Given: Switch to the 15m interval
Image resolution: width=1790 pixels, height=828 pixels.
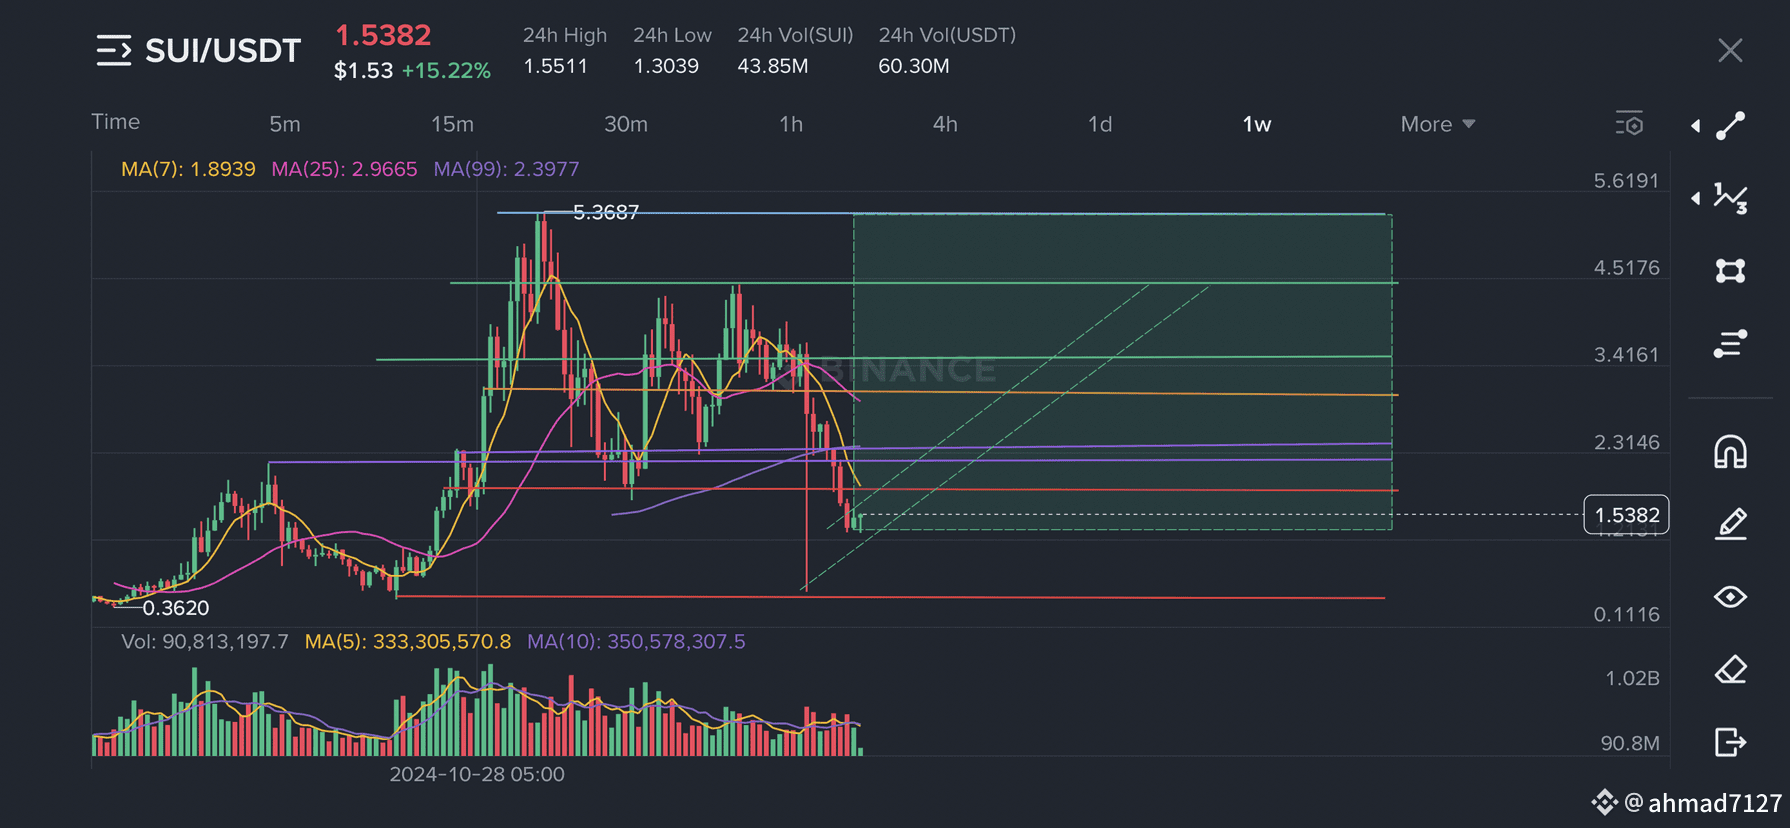Looking at the screenshot, I should [x=452, y=124].
